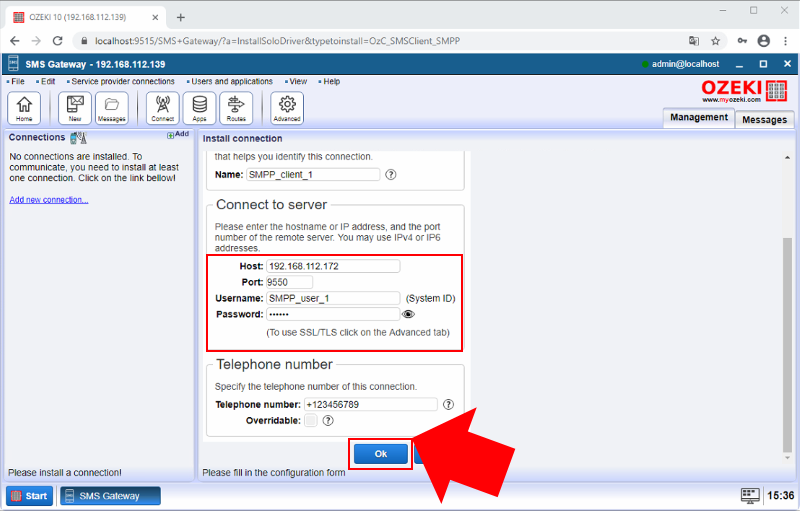Bookmark this page with the star icon
Screen dimensions: 800x511
click(x=715, y=41)
